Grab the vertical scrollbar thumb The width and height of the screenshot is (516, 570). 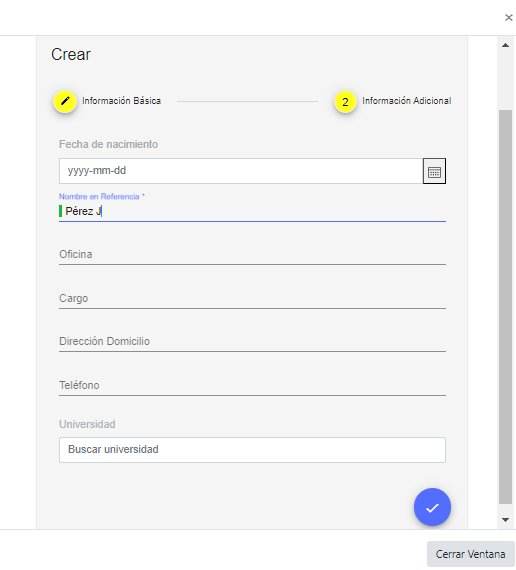[505, 307]
